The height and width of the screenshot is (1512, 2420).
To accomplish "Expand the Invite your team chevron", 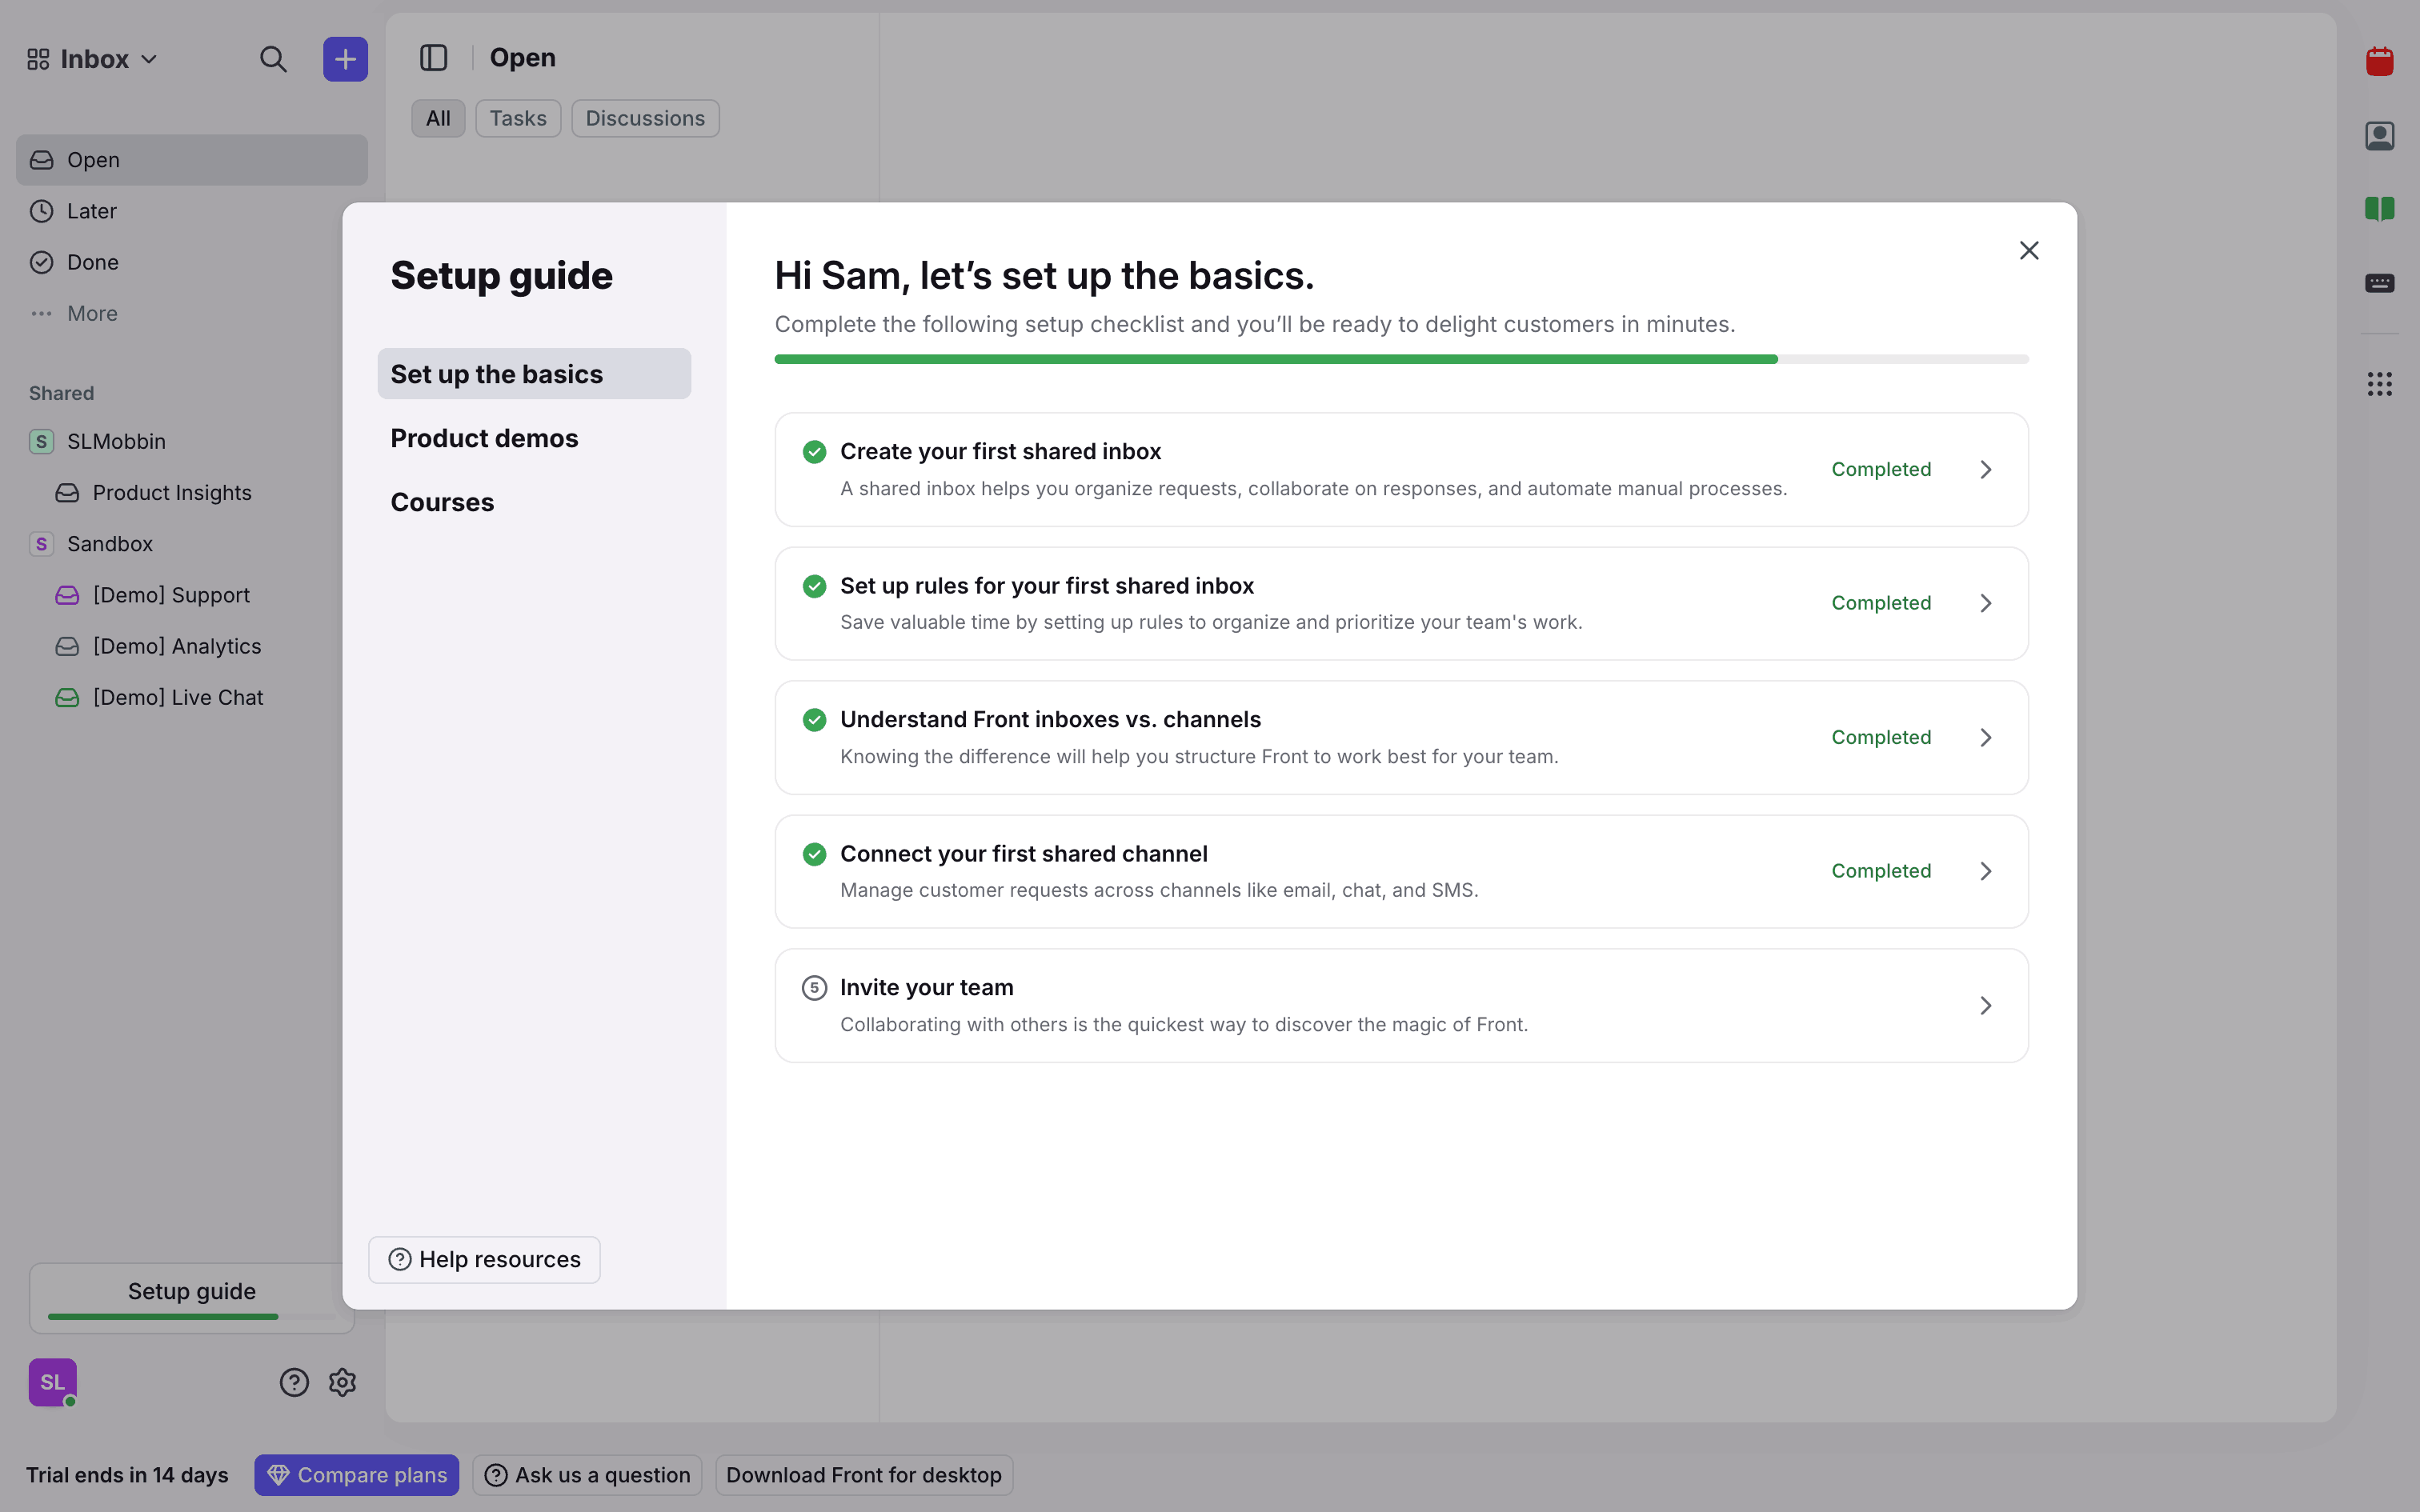I will pyautogui.click(x=1986, y=1005).
